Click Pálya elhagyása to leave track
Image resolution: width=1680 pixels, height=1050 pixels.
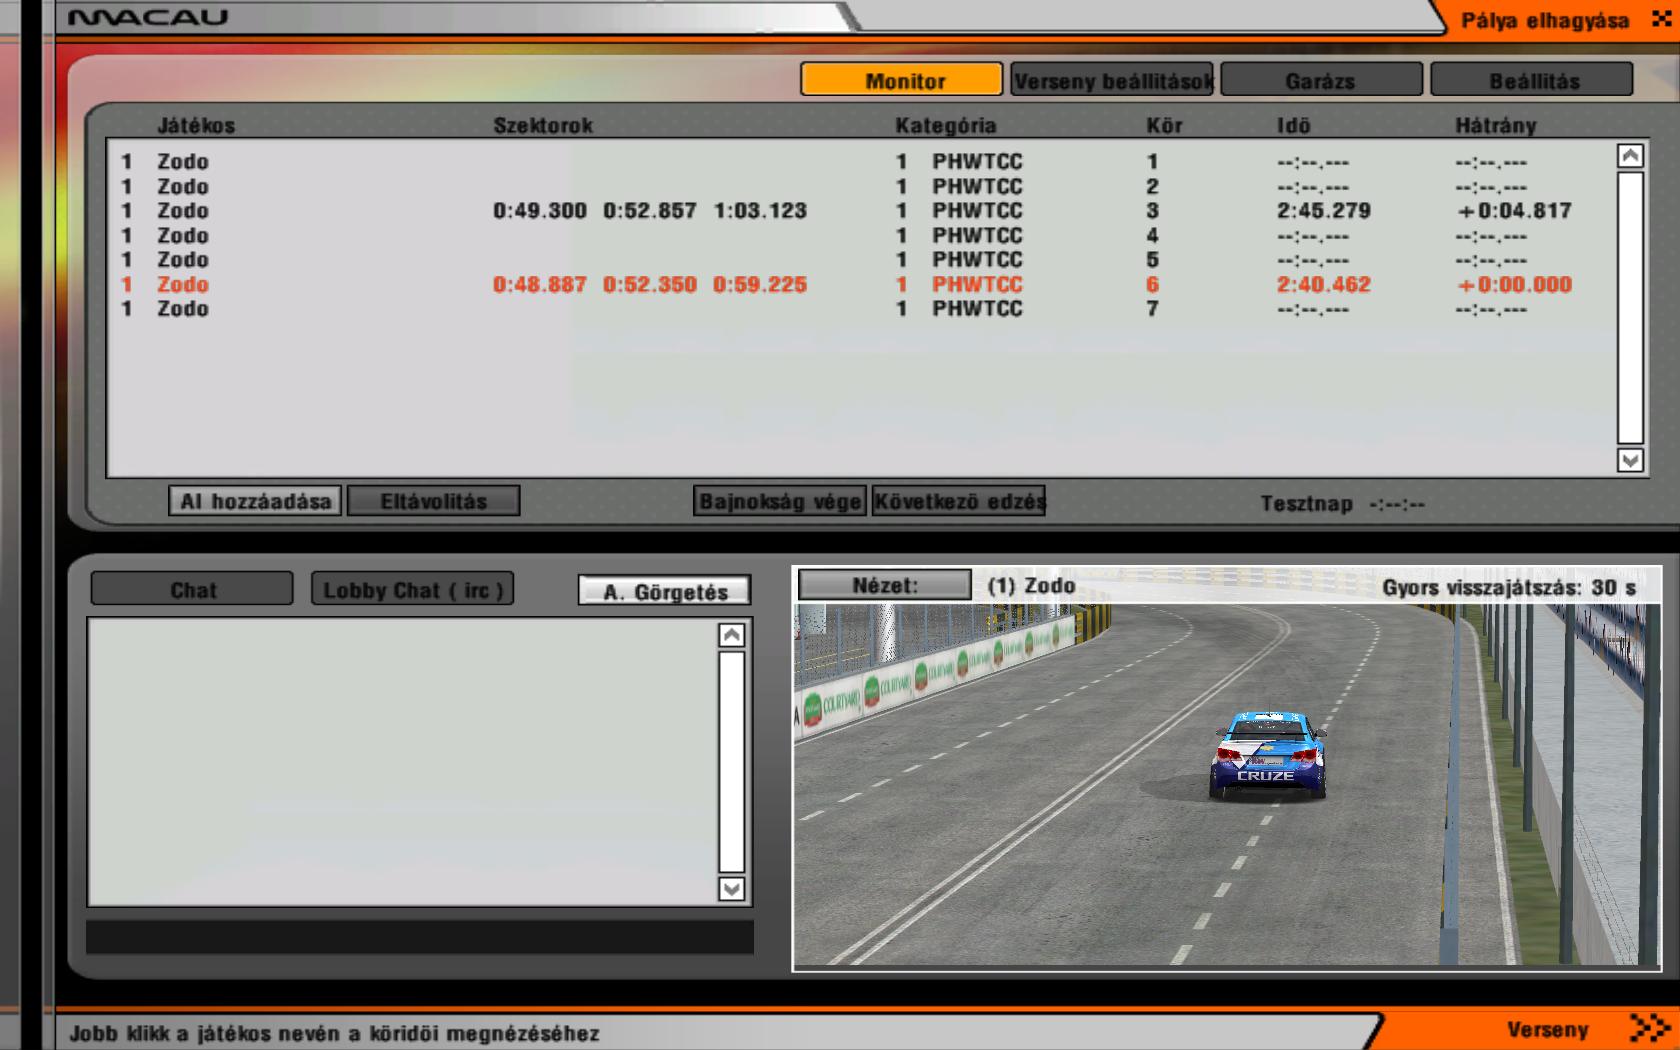tap(1545, 20)
